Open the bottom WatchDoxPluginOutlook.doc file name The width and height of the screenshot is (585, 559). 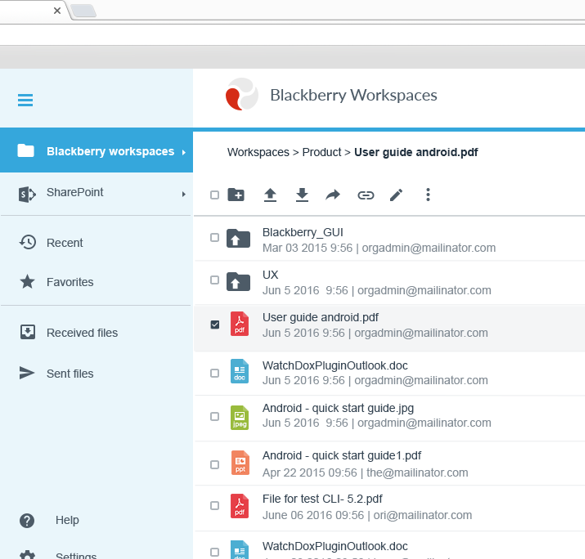[335, 546]
